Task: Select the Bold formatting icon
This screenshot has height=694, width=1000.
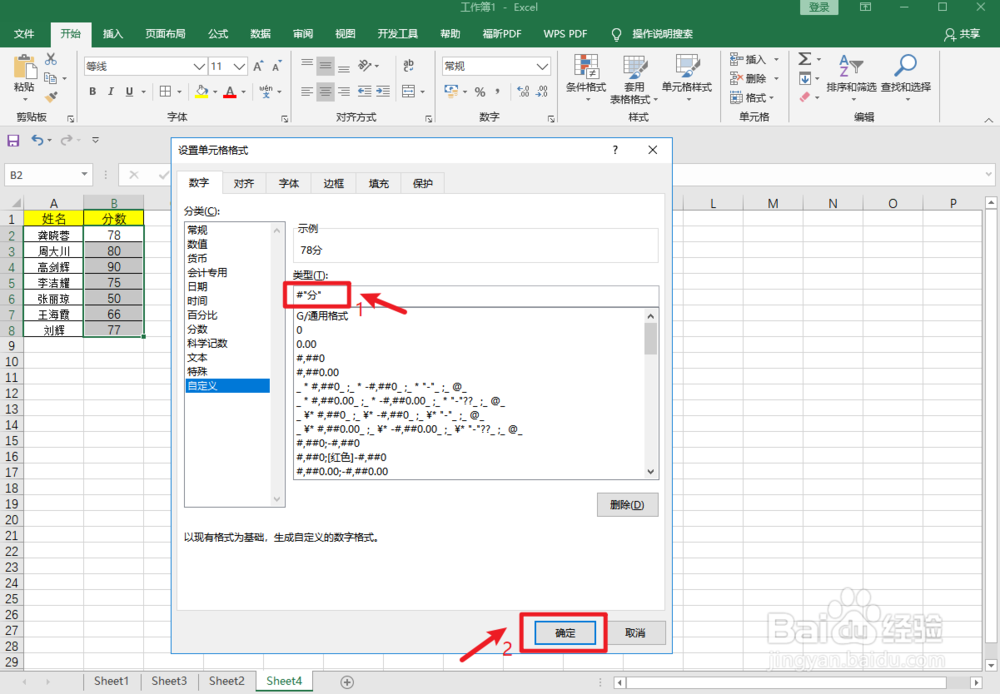Action: pyautogui.click(x=93, y=91)
